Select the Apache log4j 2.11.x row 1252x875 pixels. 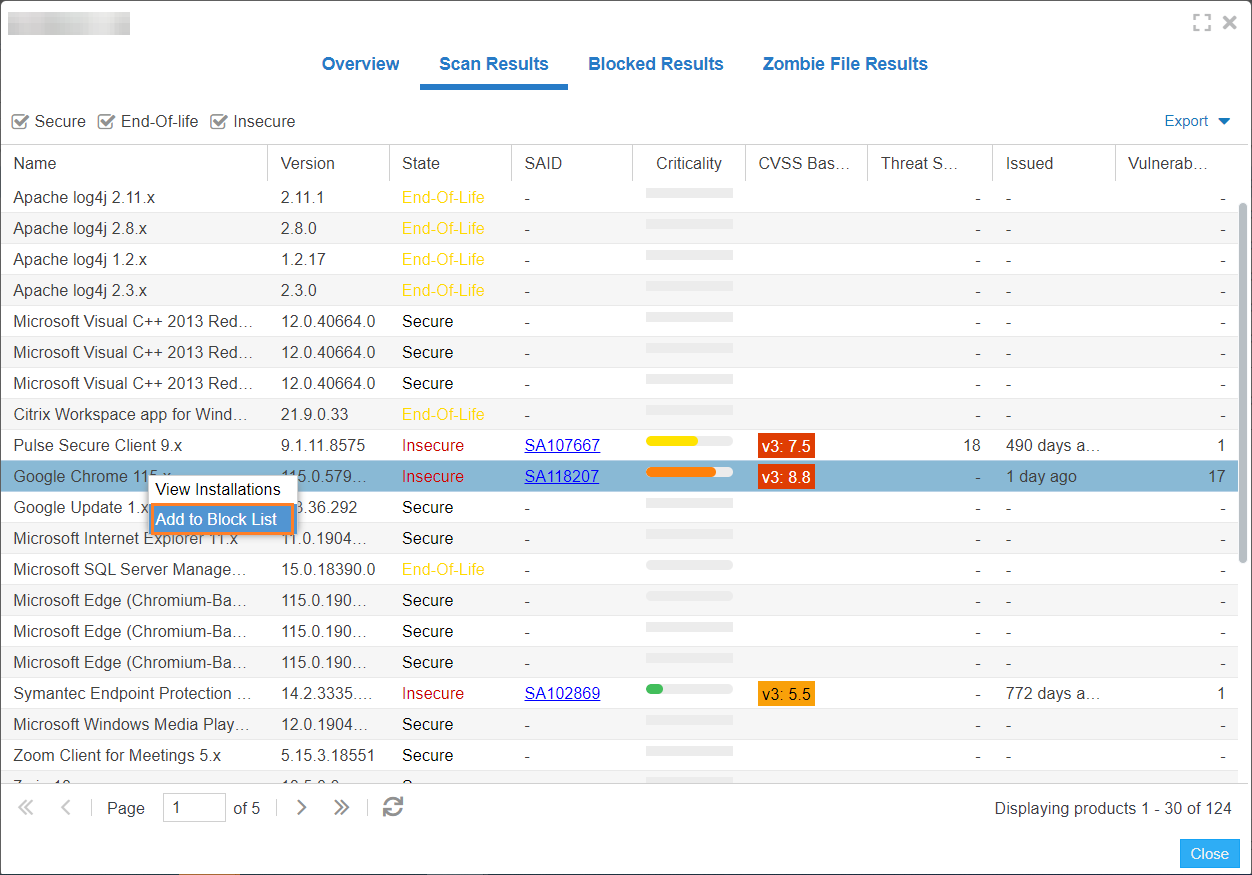[619, 198]
